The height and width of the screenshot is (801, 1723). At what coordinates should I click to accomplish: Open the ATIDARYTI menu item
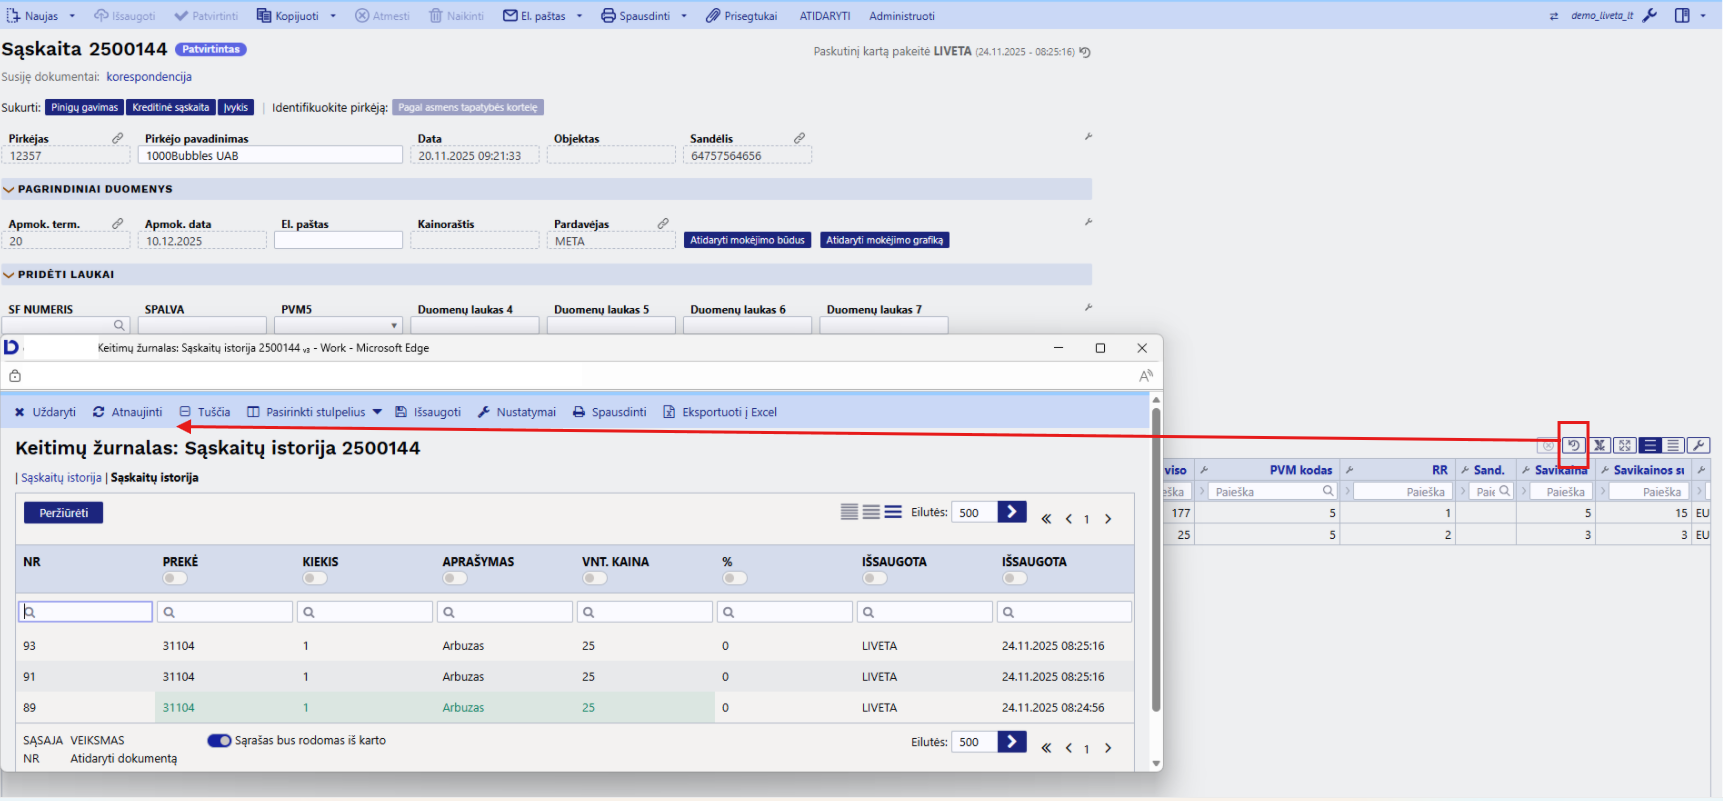coord(824,16)
